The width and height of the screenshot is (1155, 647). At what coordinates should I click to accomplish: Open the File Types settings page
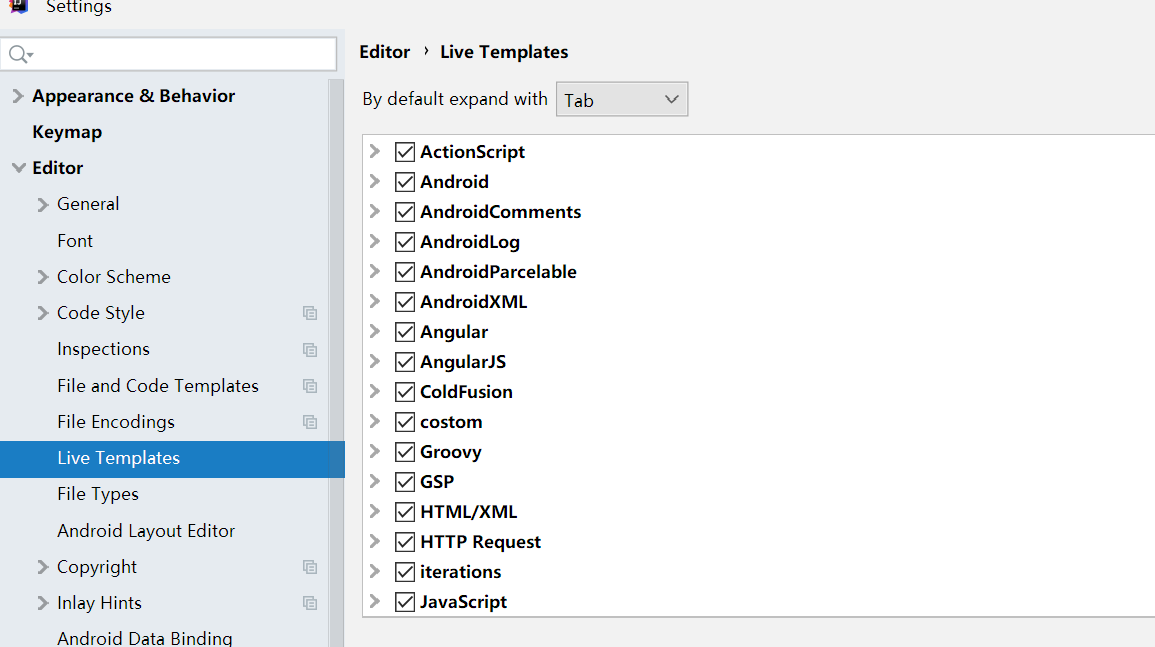coord(98,494)
